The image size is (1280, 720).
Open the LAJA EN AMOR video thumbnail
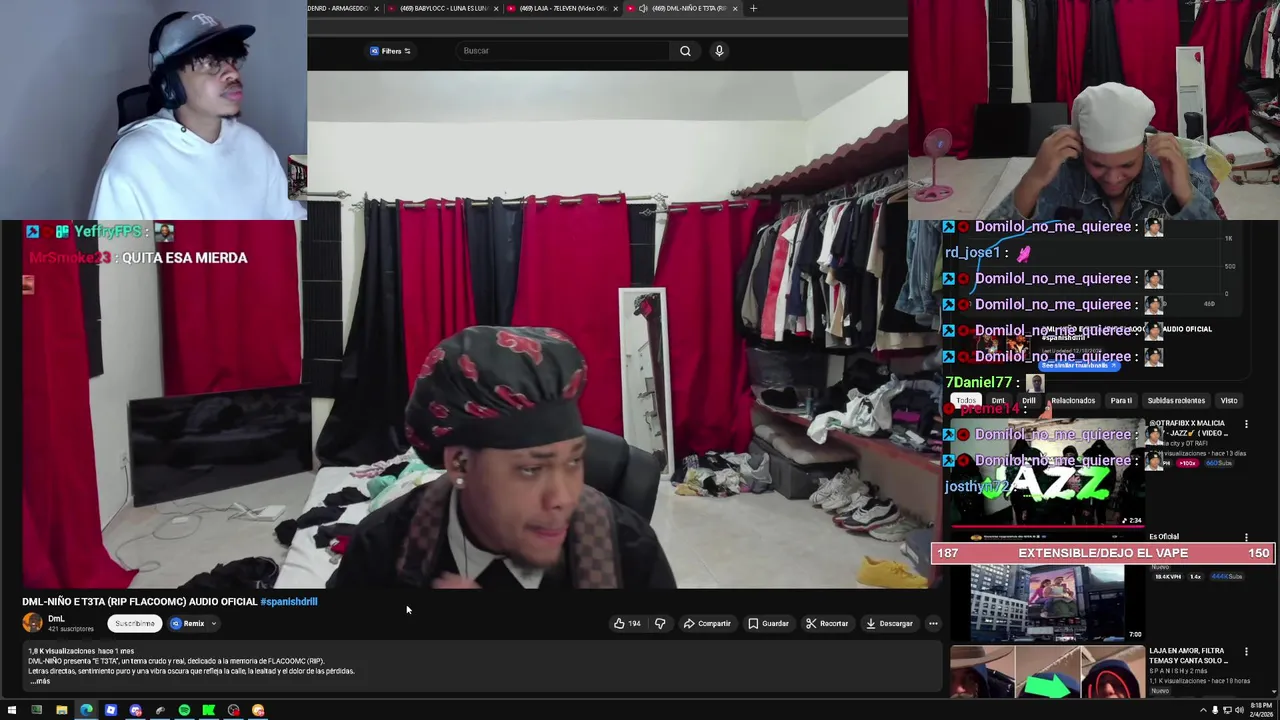(1047, 672)
